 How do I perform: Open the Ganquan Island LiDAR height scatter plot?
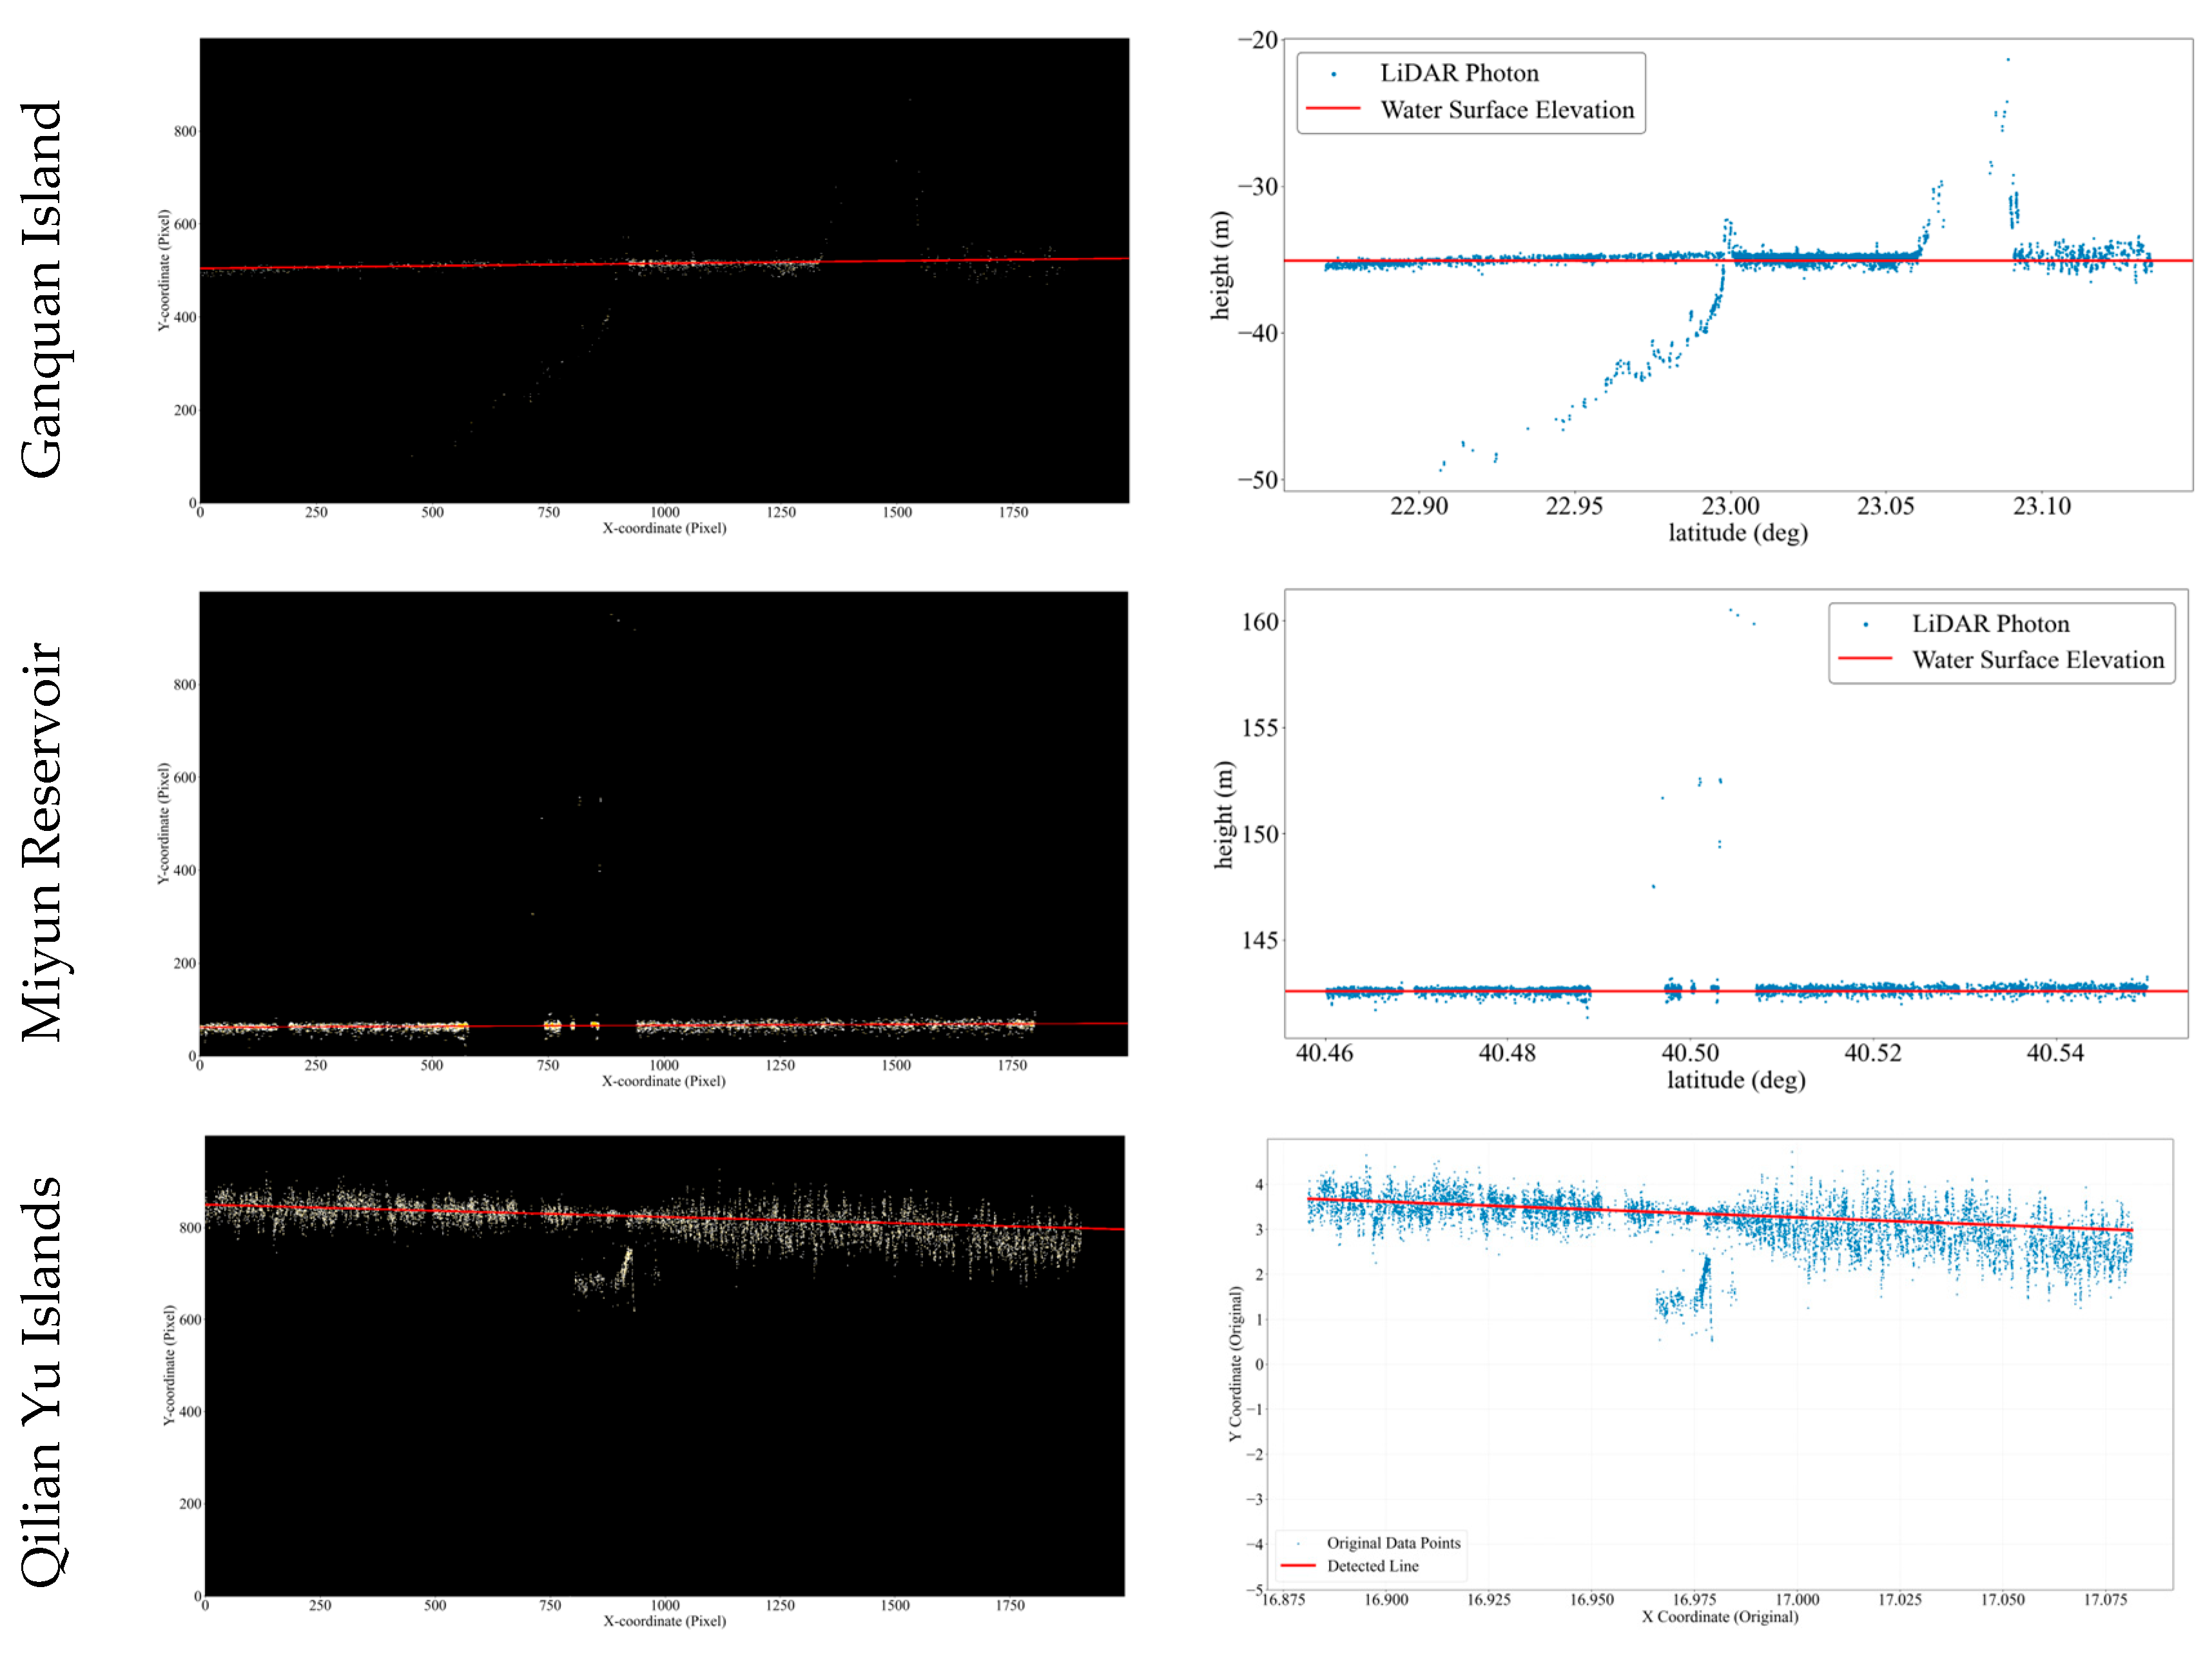coord(1738,264)
